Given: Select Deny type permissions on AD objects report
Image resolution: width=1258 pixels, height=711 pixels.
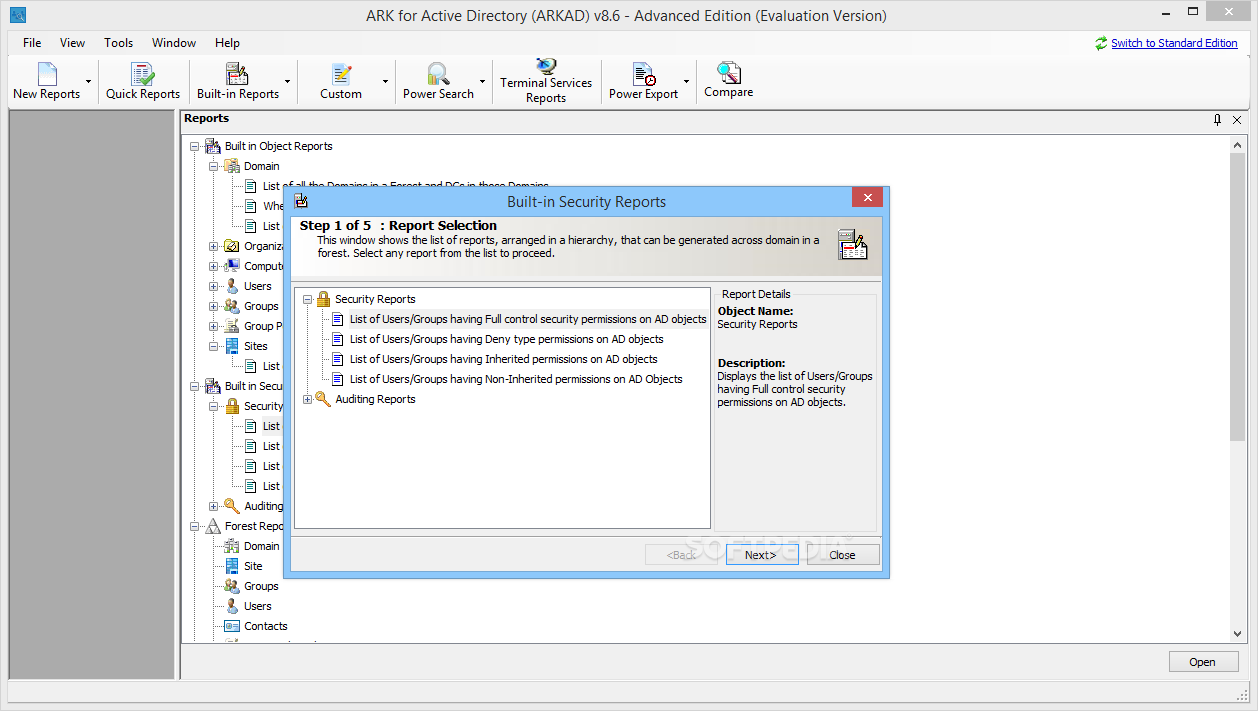Looking at the screenshot, I should (506, 339).
